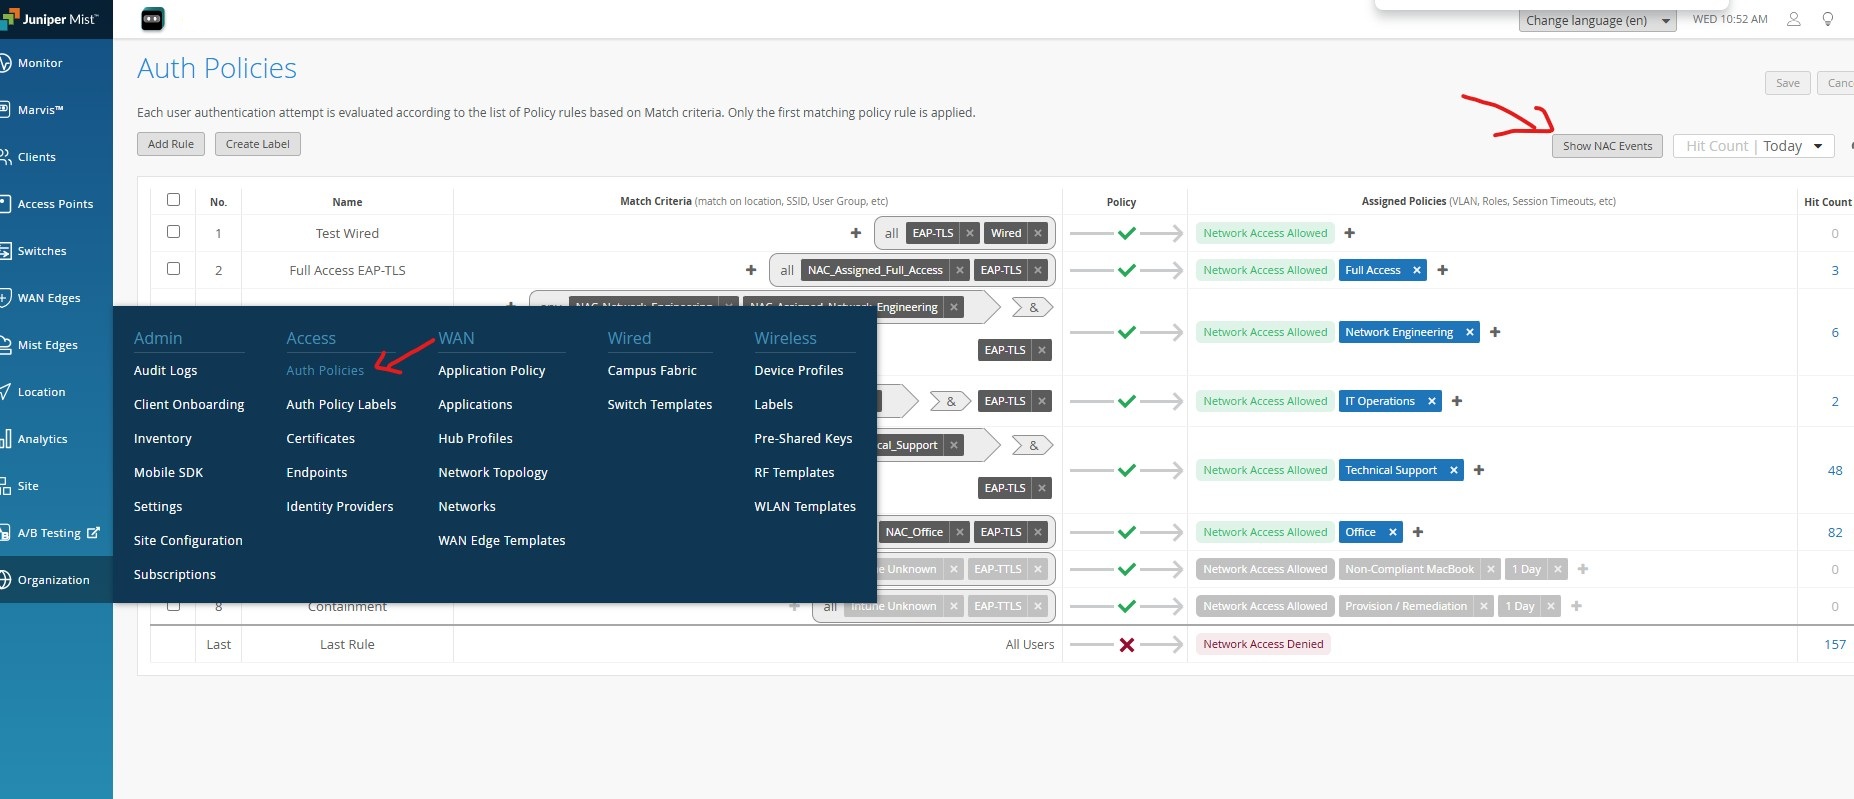This screenshot has height=799, width=1854.
Task: Remove the Provision / Remediation policy label
Action: click(1485, 606)
